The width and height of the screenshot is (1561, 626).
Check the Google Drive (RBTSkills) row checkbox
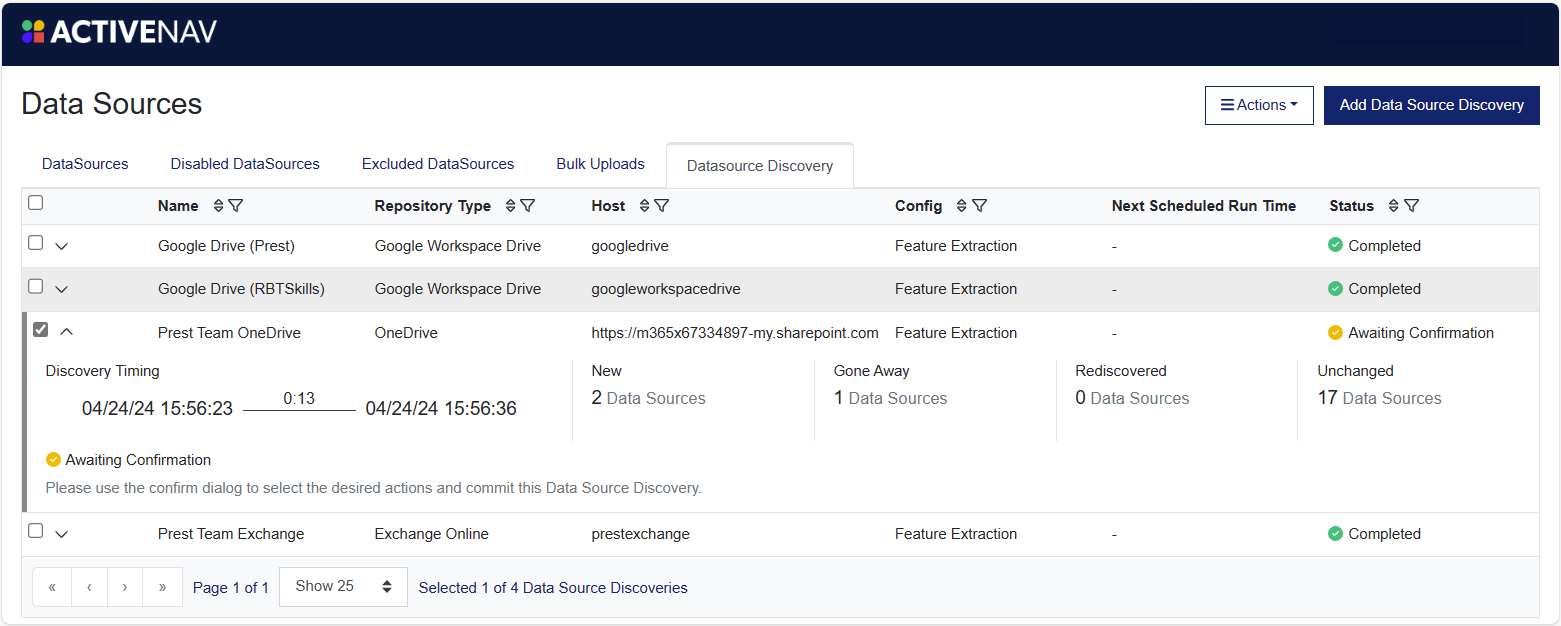pyautogui.click(x=36, y=286)
